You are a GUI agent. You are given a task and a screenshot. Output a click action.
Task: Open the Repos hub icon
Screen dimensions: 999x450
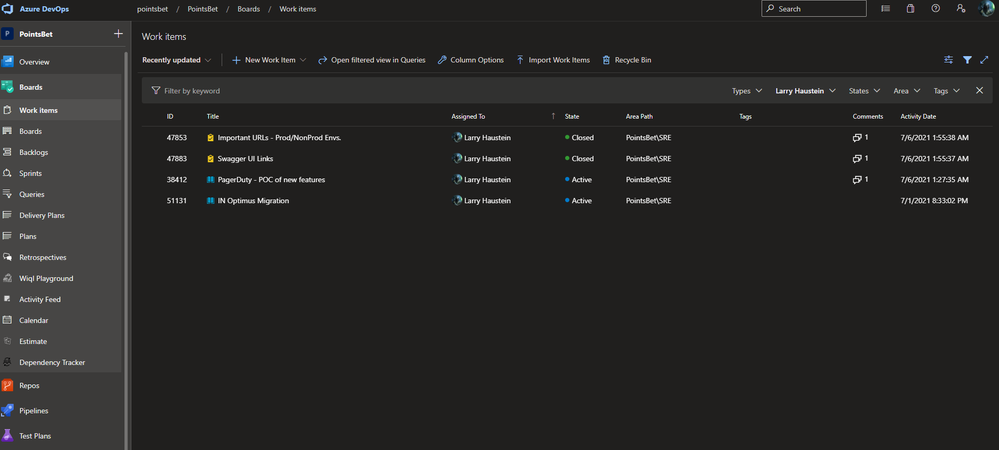8,386
